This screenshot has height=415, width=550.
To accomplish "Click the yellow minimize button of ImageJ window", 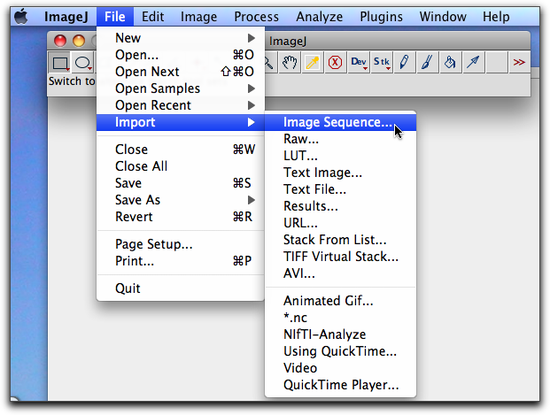I will click(79, 41).
